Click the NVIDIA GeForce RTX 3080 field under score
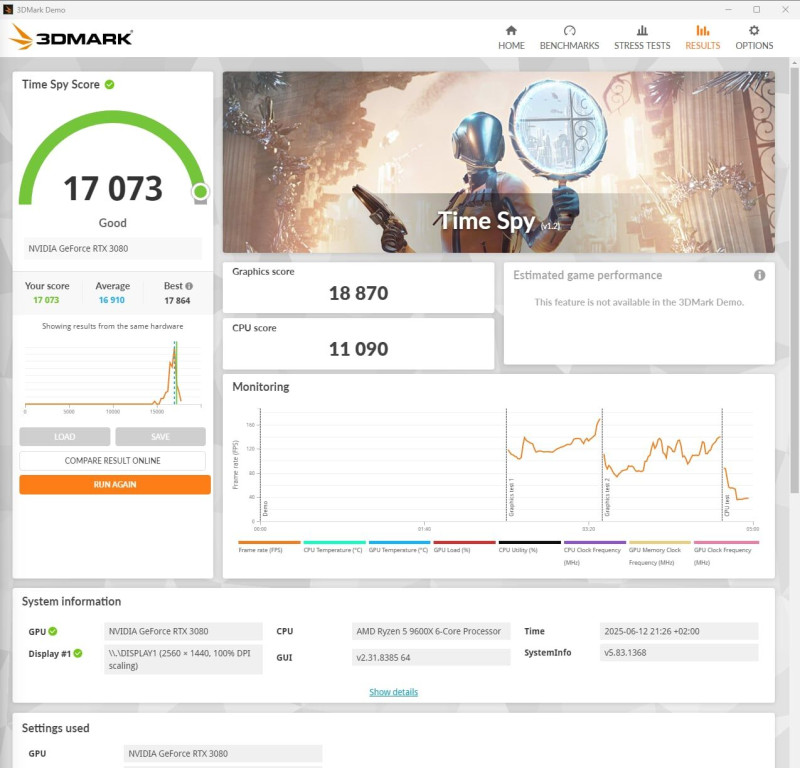This screenshot has width=800, height=768. (112, 249)
